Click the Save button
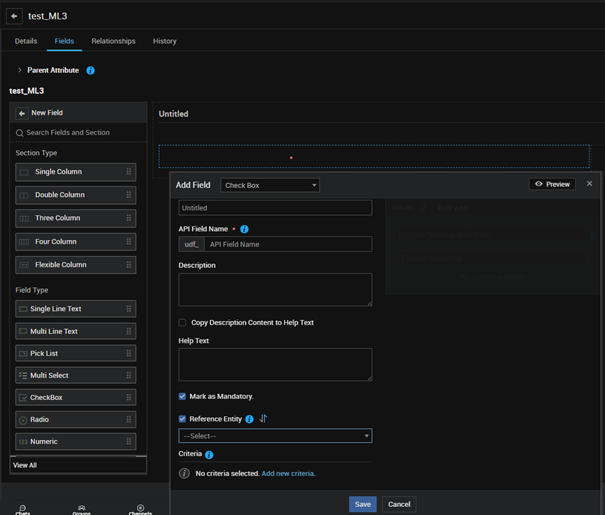This screenshot has height=515, width=605. tap(363, 504)
